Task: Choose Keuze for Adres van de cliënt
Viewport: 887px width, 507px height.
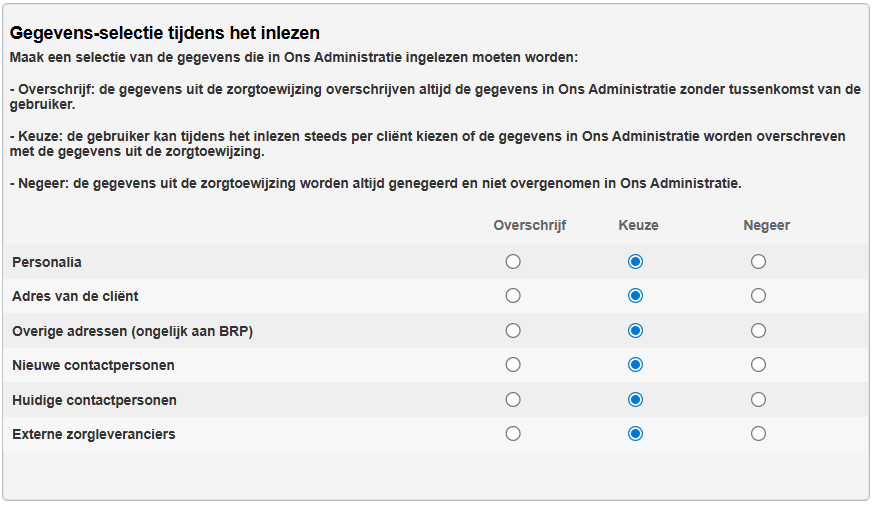Action: coord(635,295)
